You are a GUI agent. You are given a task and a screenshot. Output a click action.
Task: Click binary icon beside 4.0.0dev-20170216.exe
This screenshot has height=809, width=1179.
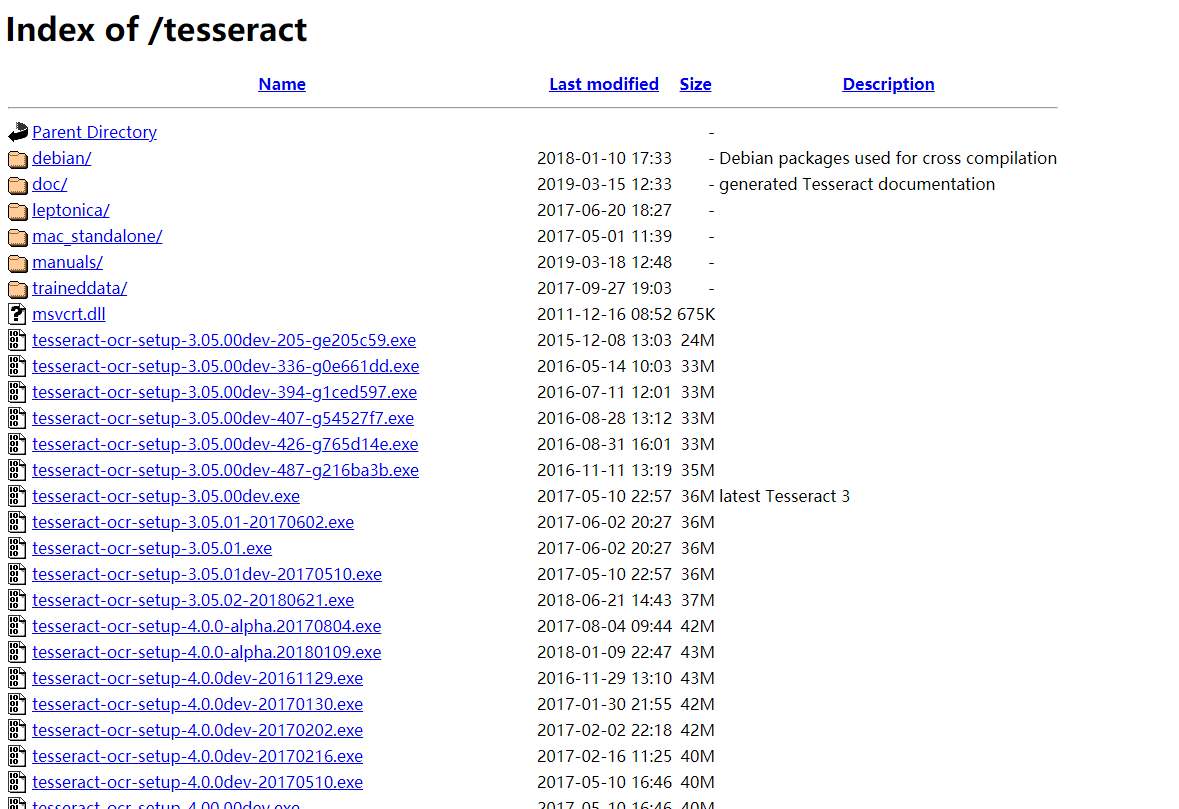[17, 756]
